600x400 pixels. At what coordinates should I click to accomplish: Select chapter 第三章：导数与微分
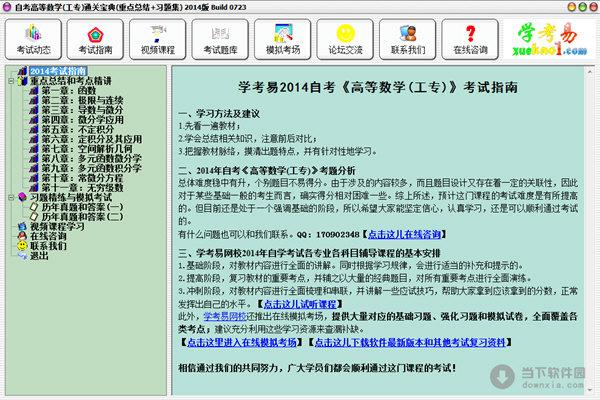pos(82,110)
